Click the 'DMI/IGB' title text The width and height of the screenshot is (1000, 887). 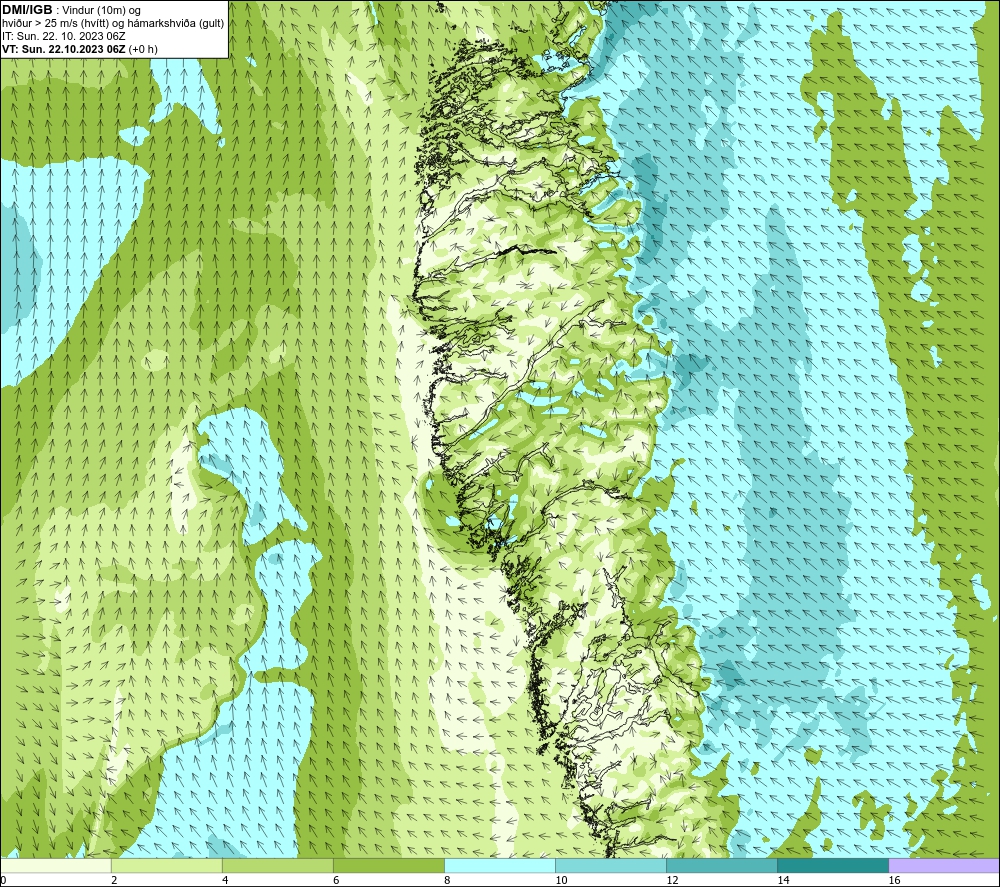(x=27, y=10)
